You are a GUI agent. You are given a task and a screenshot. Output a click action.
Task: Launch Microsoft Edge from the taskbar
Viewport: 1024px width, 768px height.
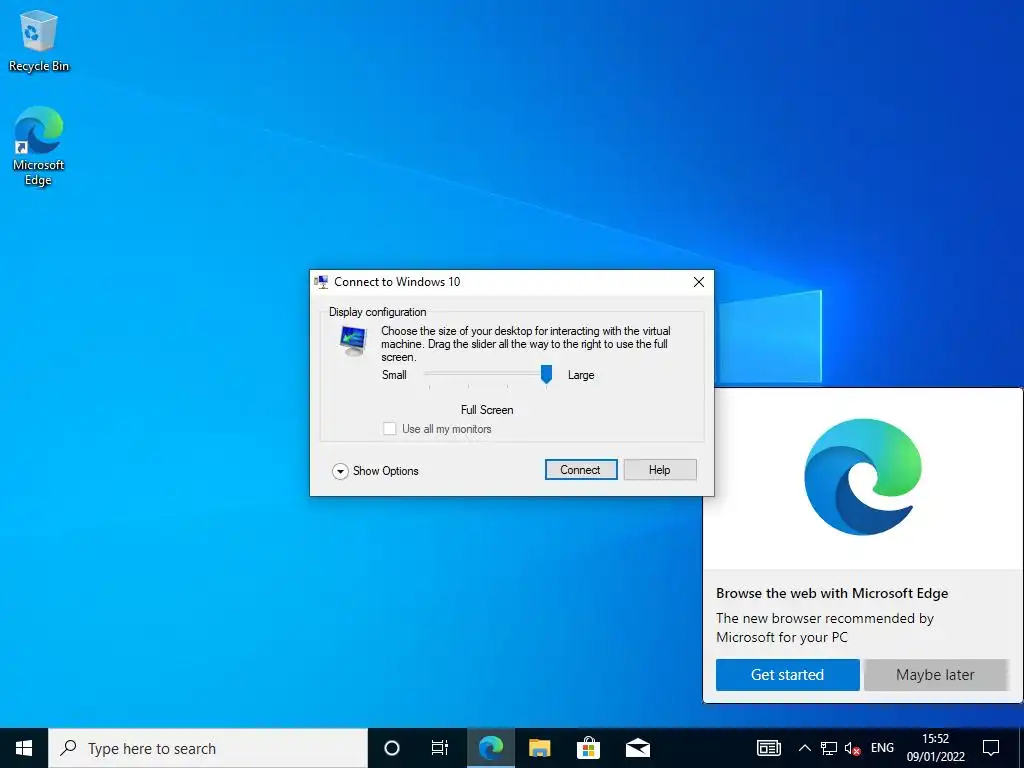[490, 748]
